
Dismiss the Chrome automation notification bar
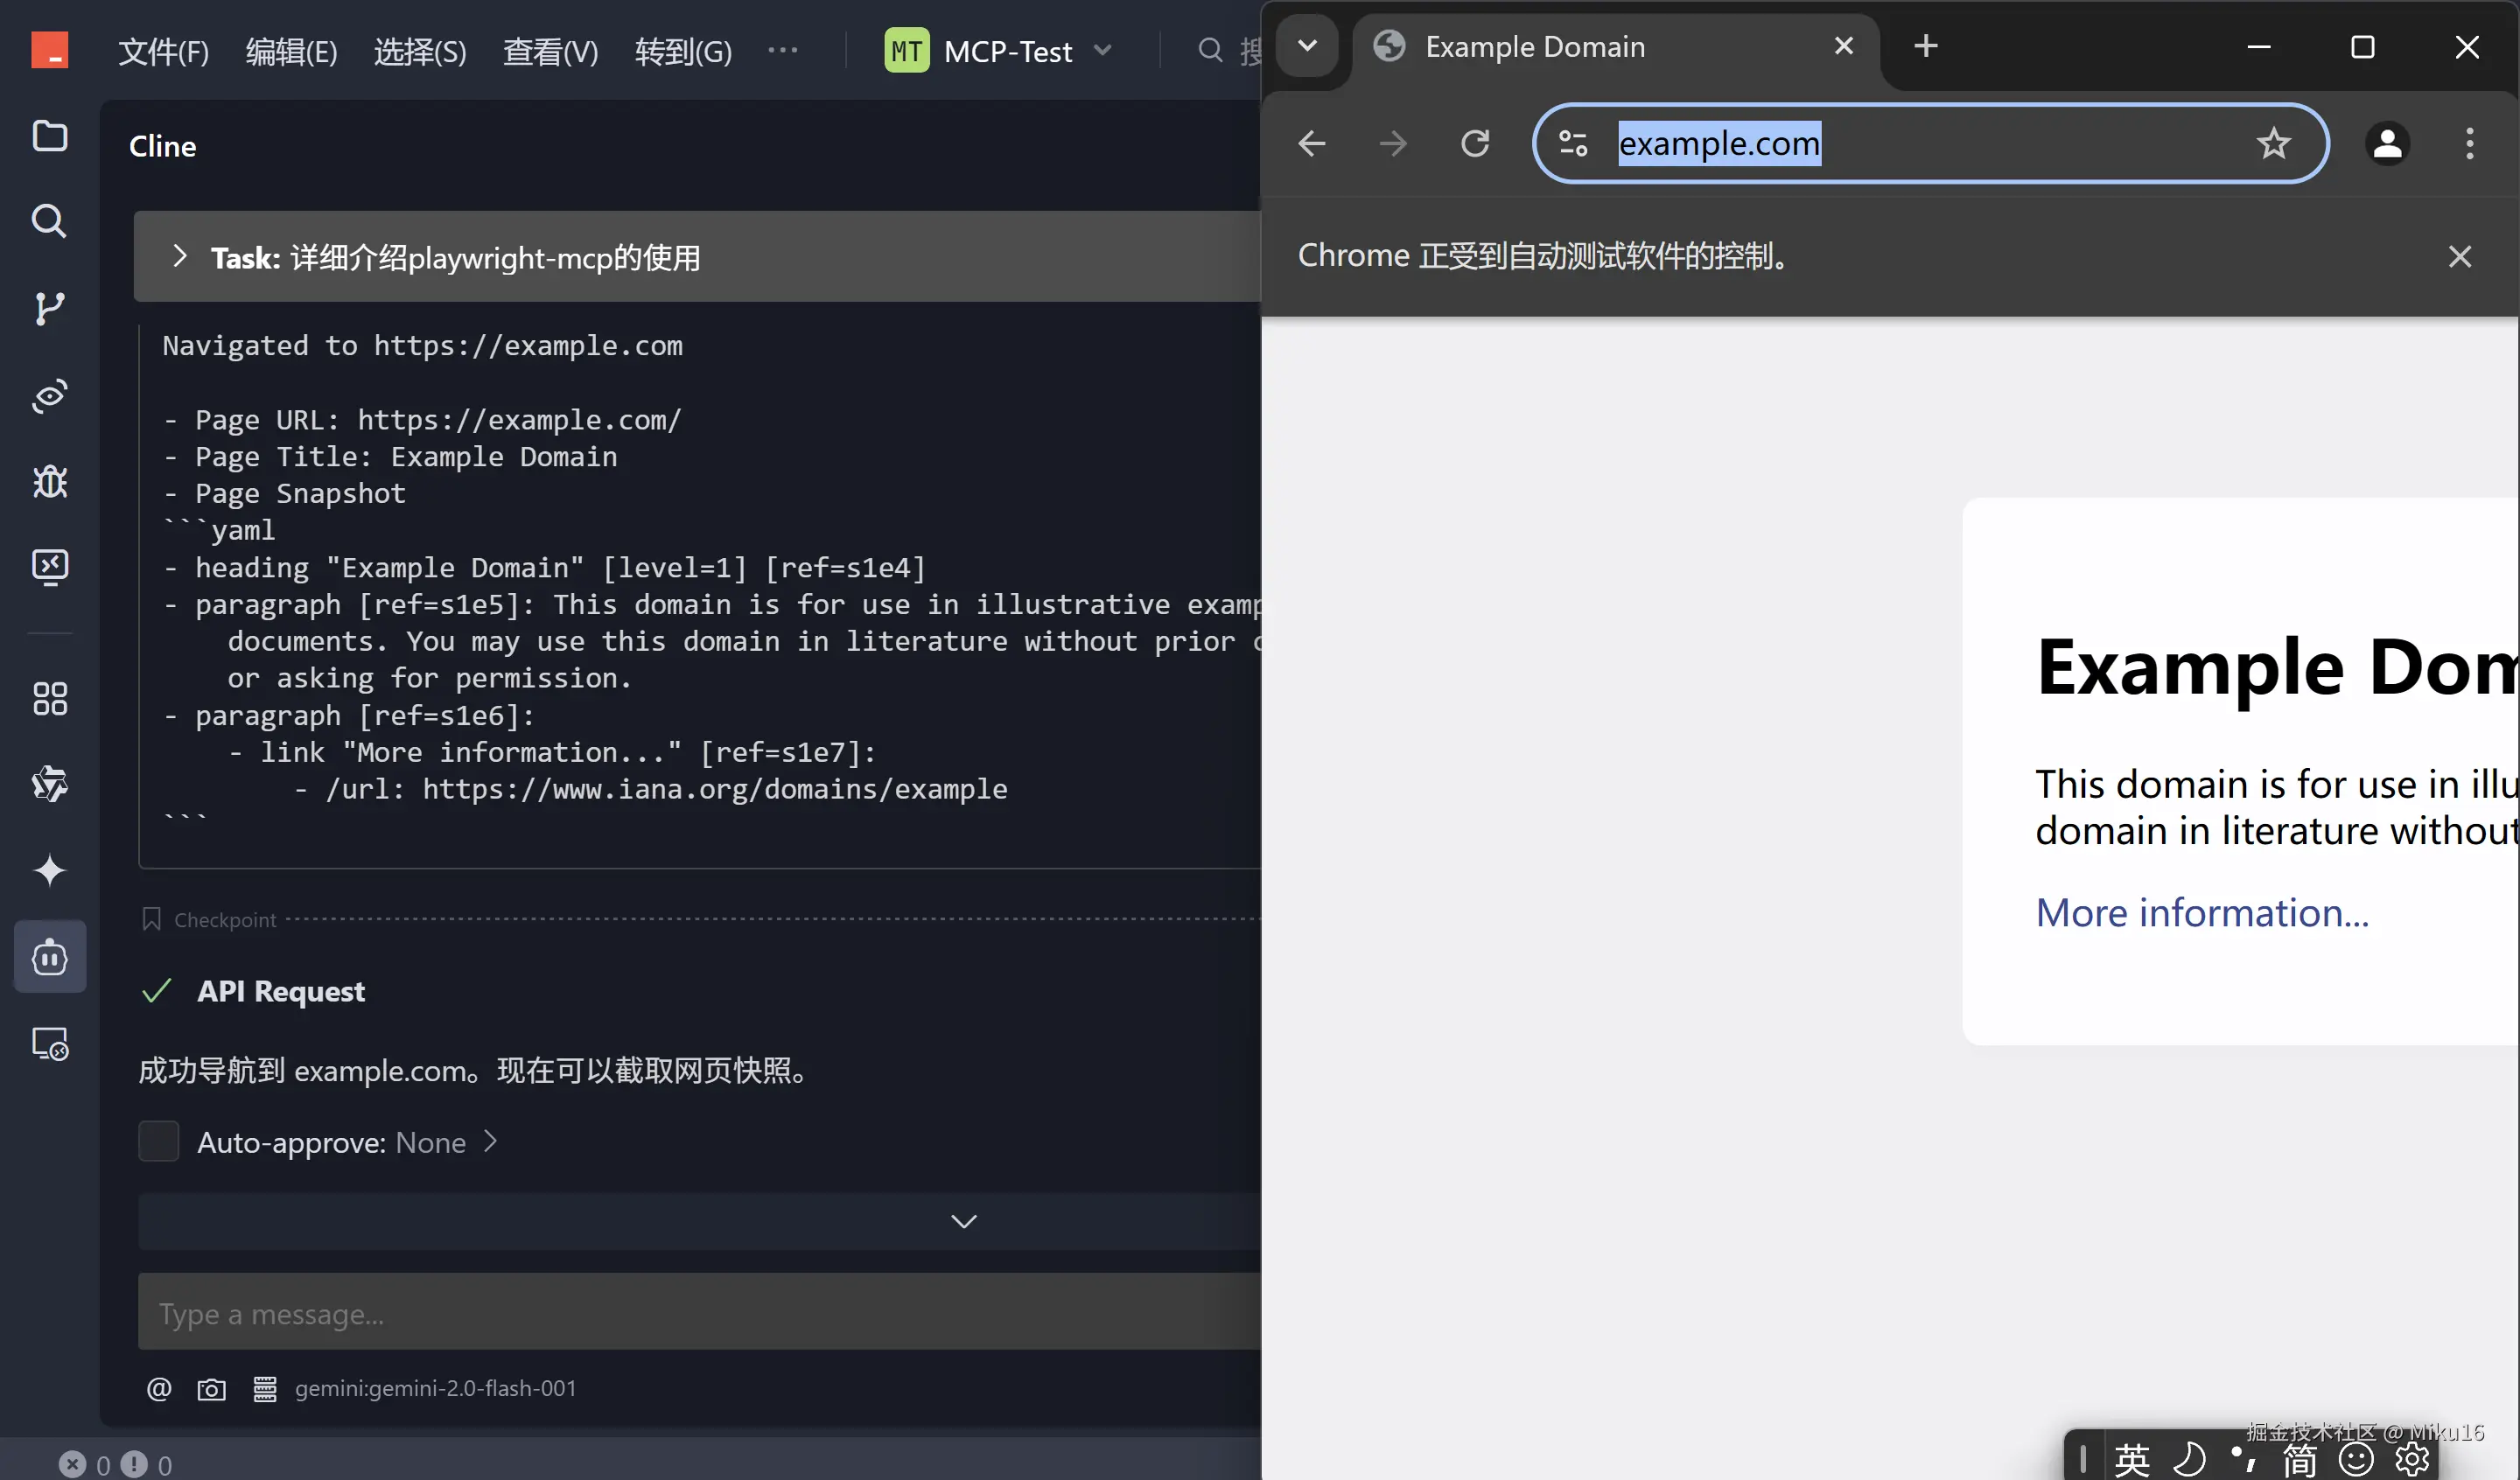point(2459,257)
